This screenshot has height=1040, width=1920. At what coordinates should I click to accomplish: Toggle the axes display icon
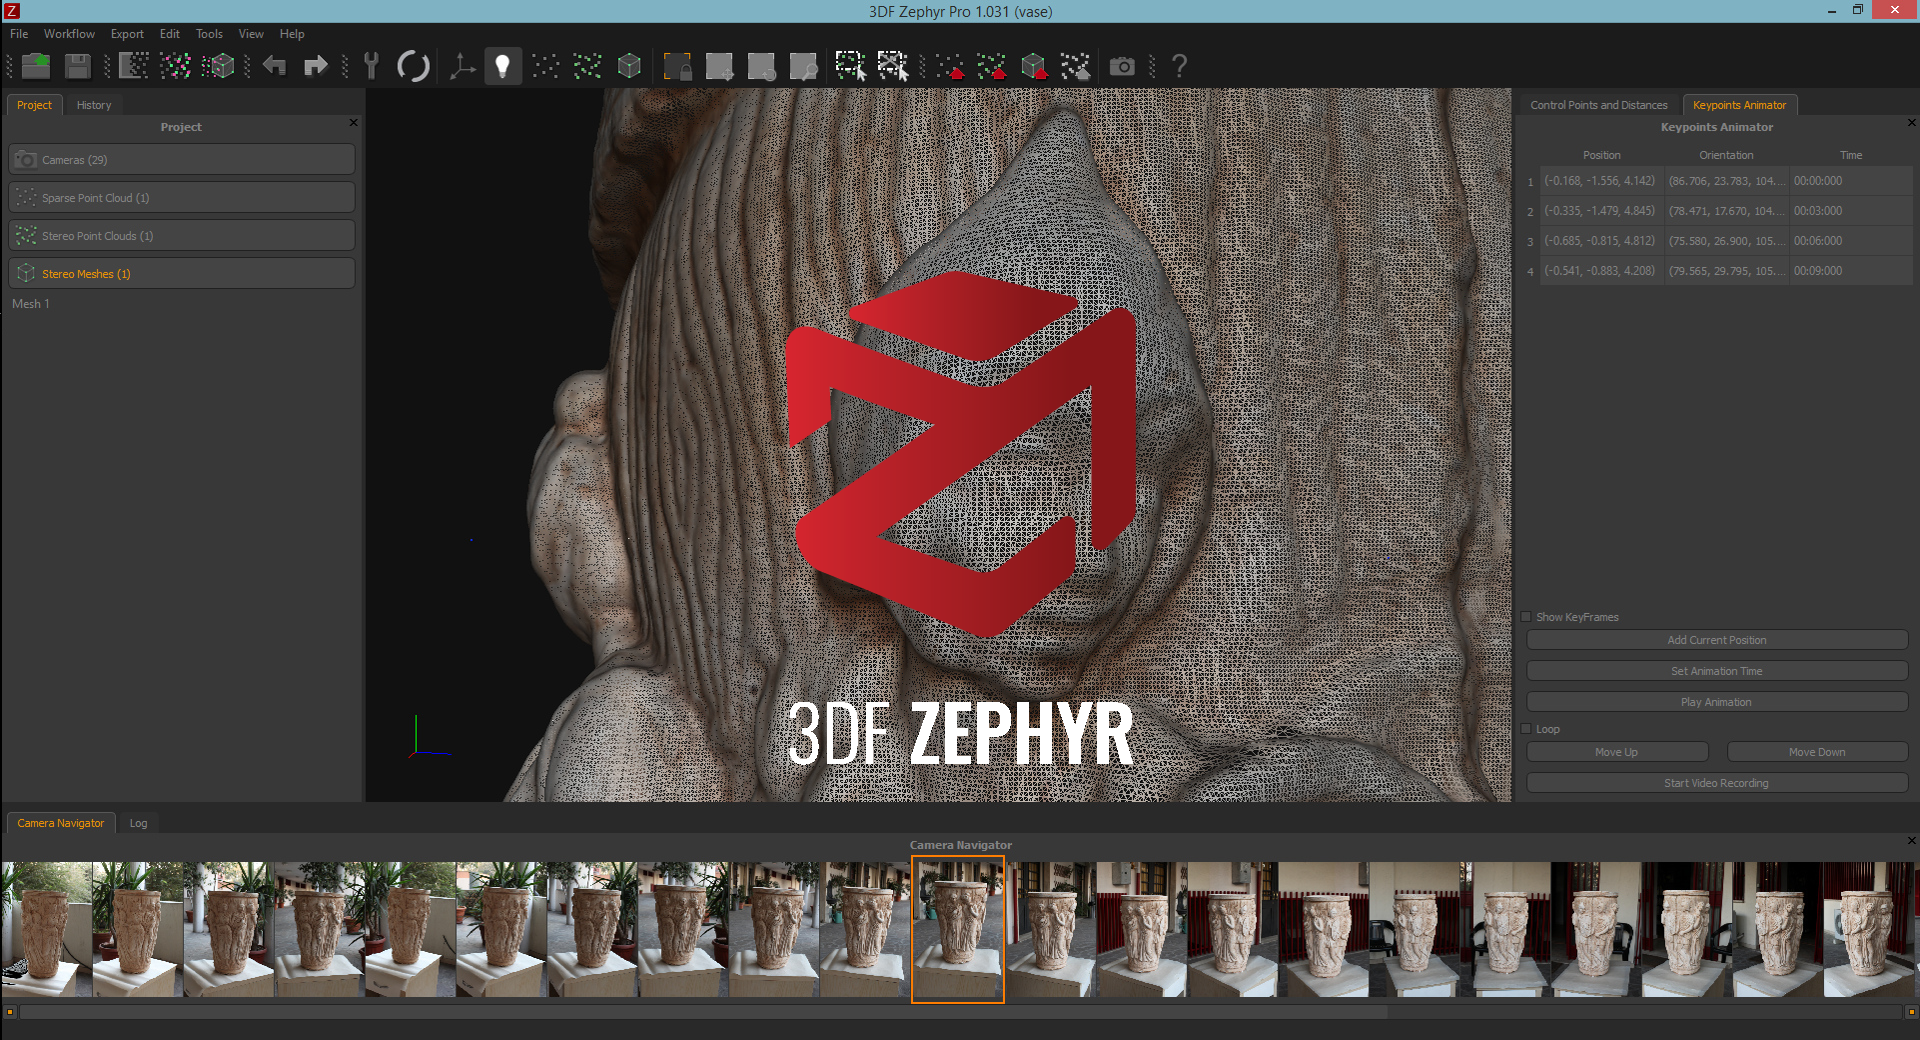pyautogui.click(x=462, y=66)
